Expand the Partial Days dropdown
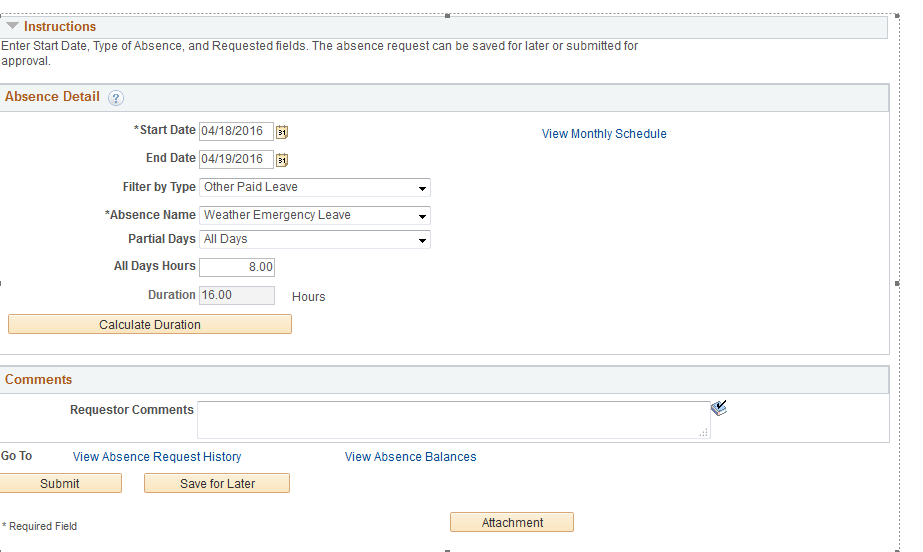923x552 pixels. [315, 239]
